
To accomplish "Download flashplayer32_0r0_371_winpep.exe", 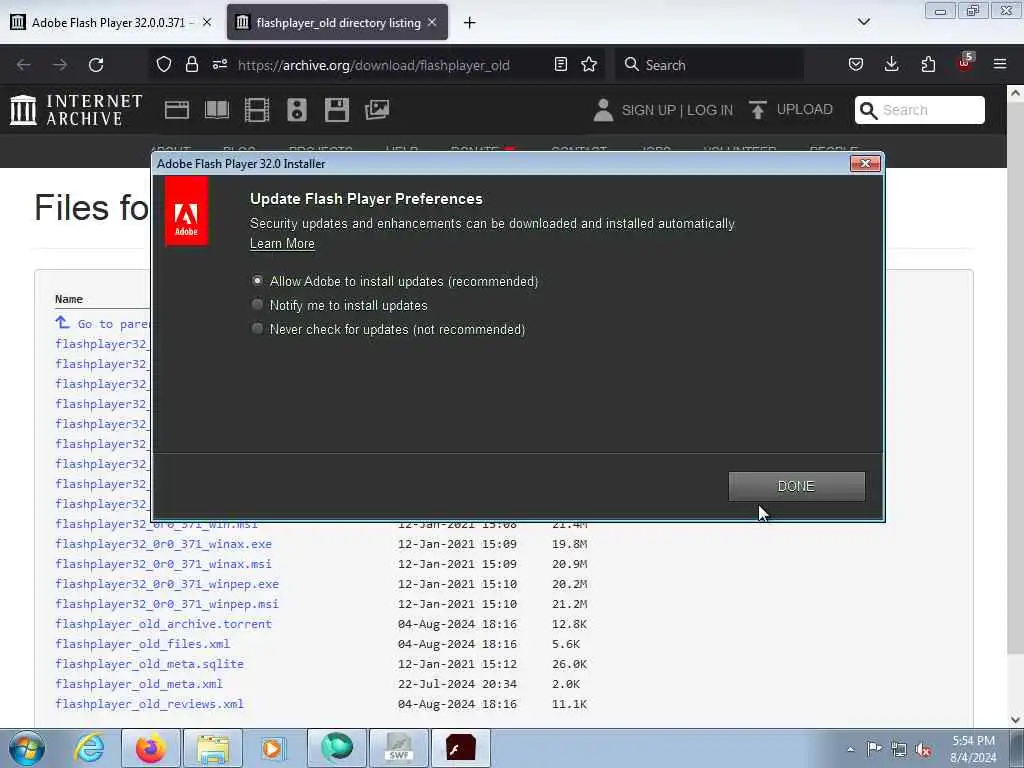I will (x=167, y=584).
